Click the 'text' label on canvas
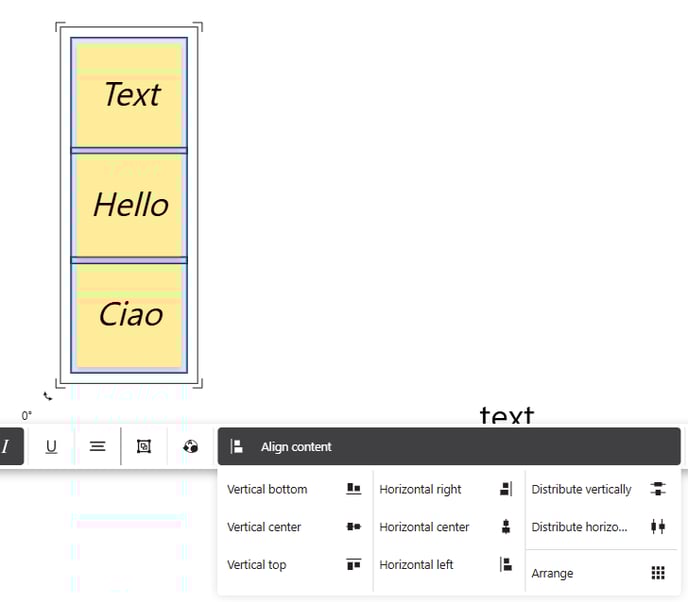Image resolution: width=688 pixels, height=602 pixels. point(507,415)
